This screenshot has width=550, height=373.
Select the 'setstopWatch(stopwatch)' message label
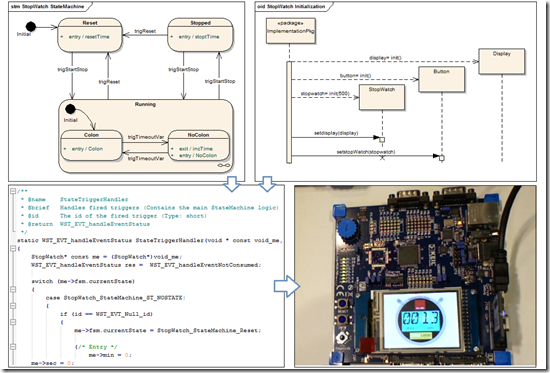[366, 152]
